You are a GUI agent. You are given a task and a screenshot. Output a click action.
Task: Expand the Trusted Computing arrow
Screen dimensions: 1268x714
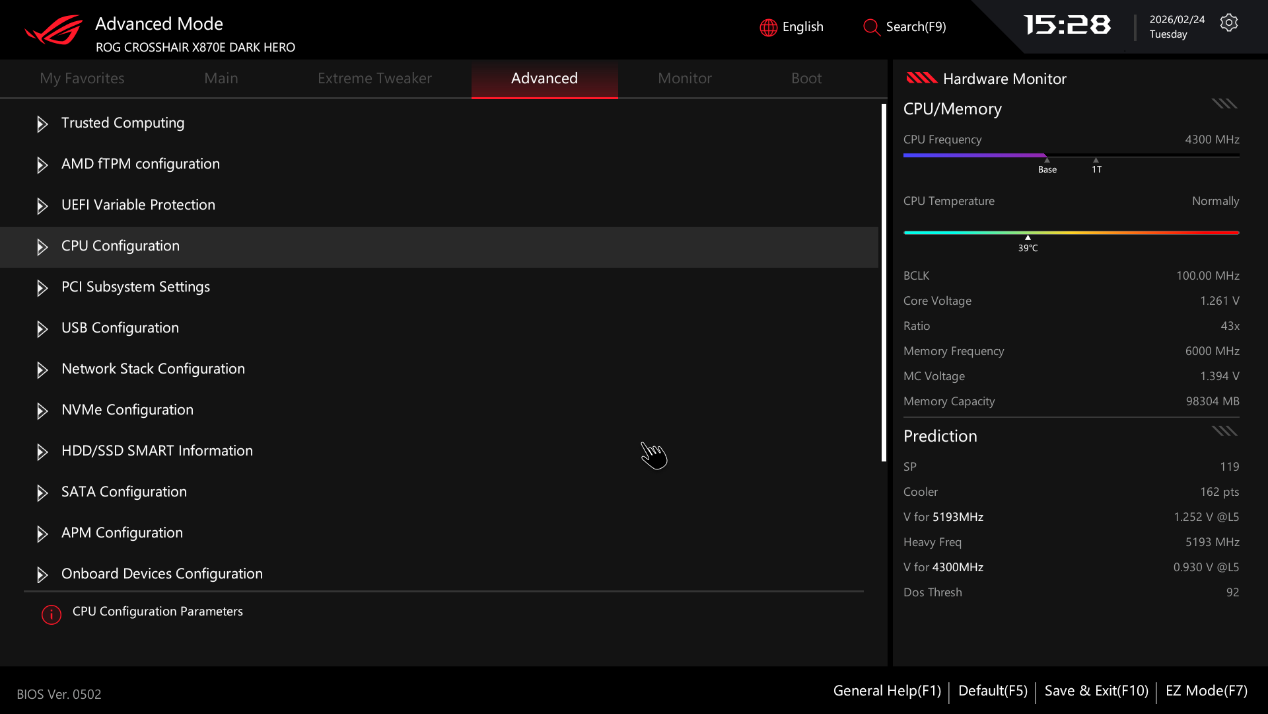[42, 124]
